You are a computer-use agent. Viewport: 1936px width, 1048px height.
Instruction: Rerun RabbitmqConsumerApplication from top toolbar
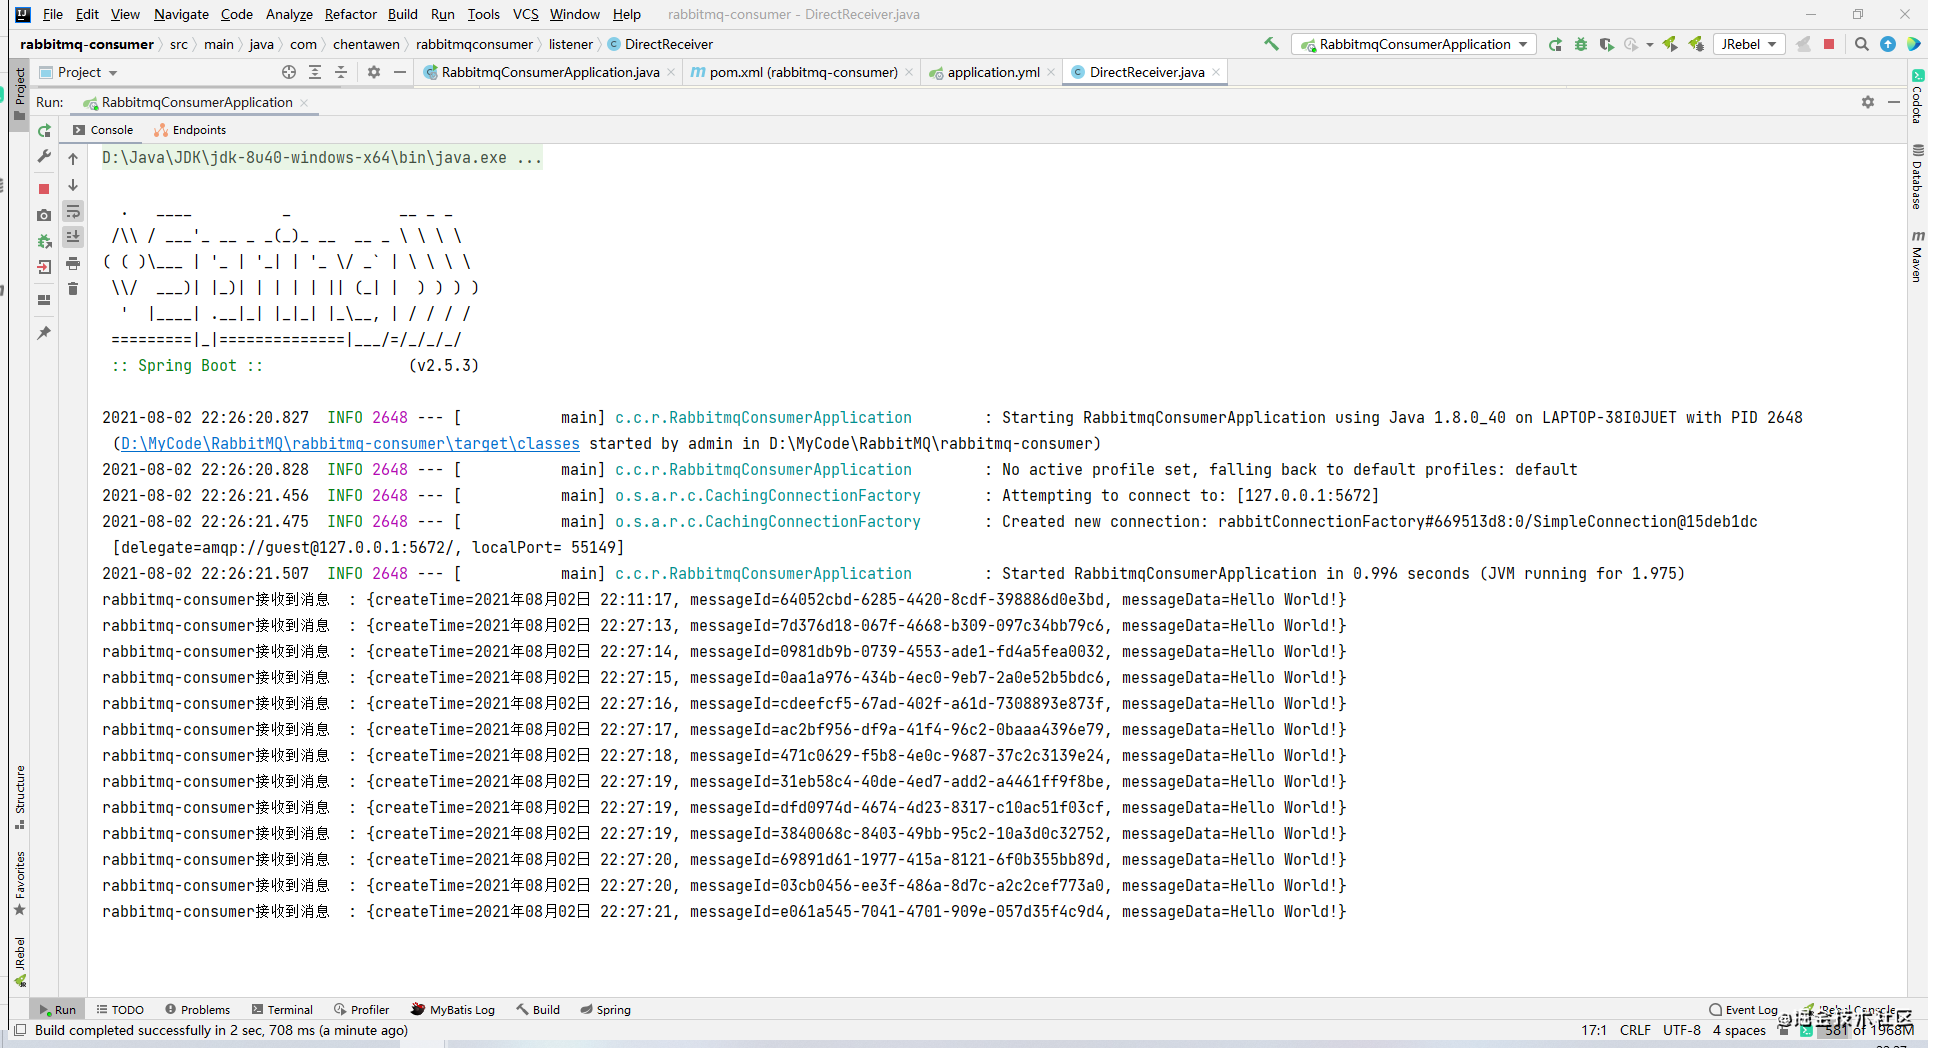1555,44
